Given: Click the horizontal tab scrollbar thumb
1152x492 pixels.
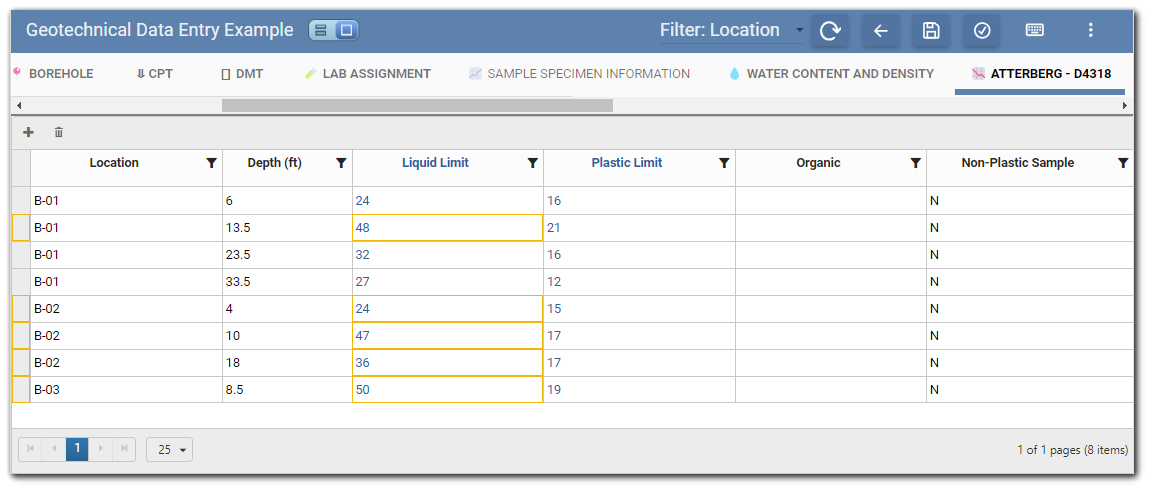Looking at the screenshot, I should [416, 105].
